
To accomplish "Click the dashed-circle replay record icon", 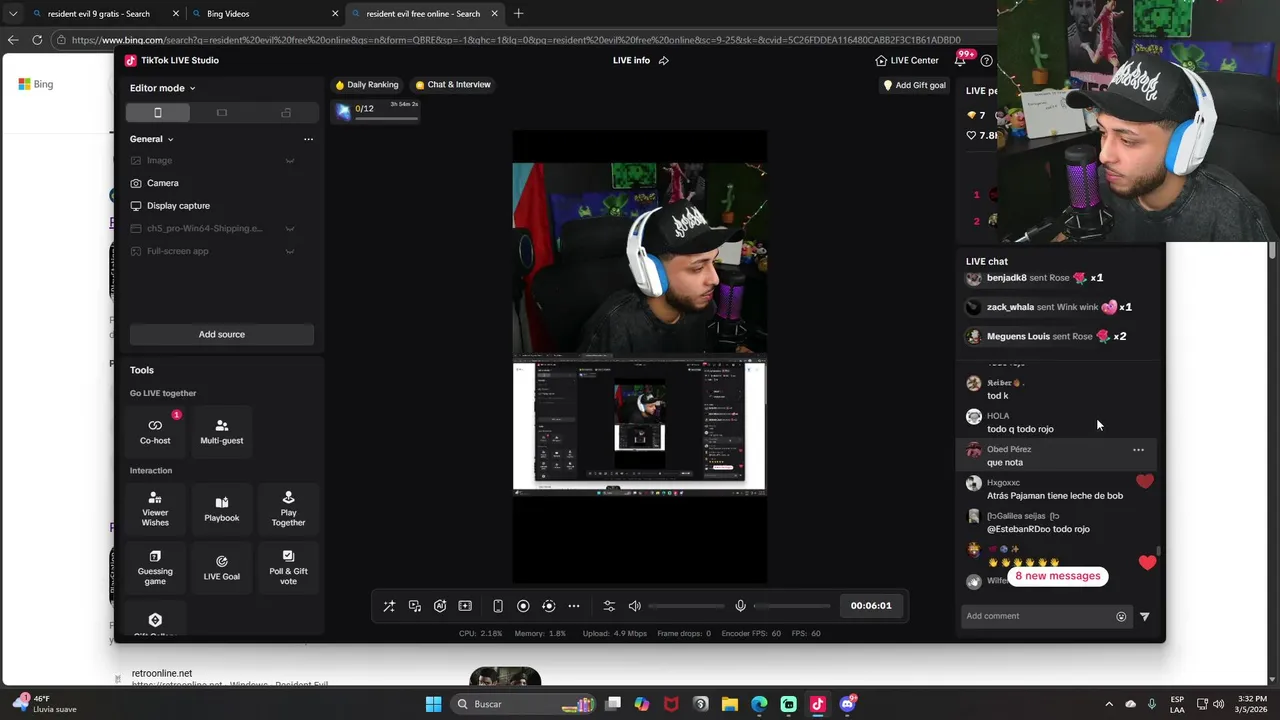I will 548,606.
